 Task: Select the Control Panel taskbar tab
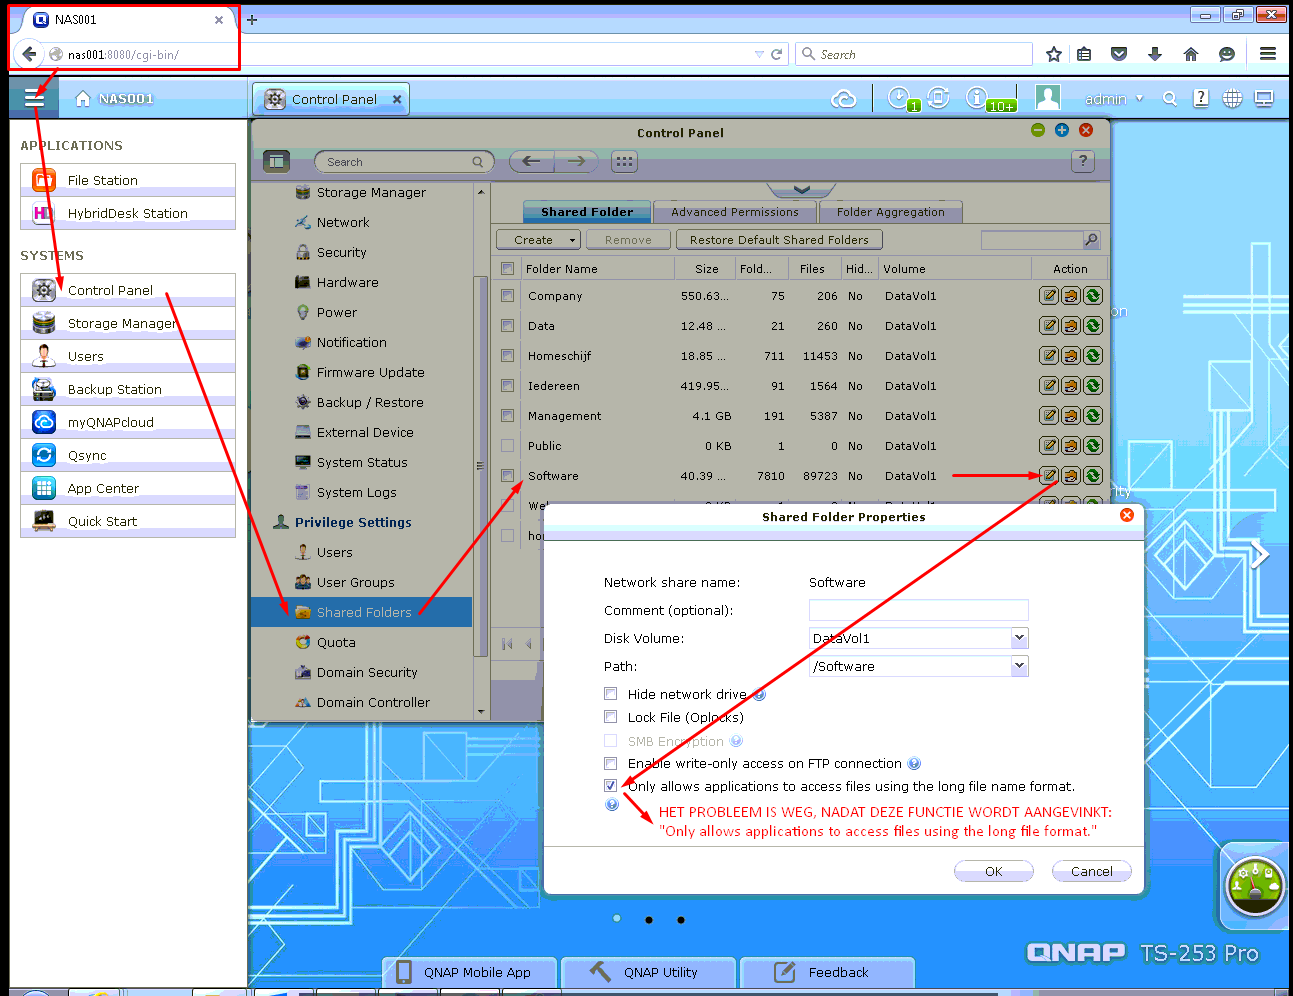tap(331, 99)
